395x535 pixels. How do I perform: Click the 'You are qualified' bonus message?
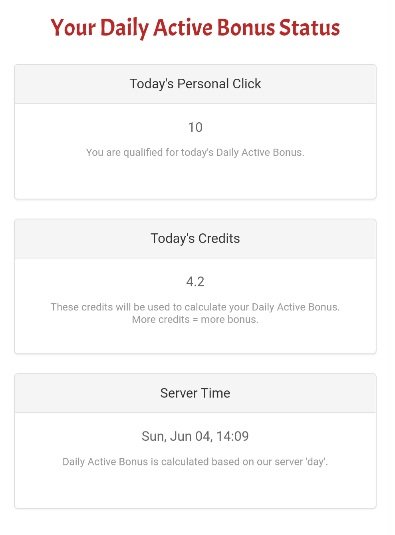195,153
